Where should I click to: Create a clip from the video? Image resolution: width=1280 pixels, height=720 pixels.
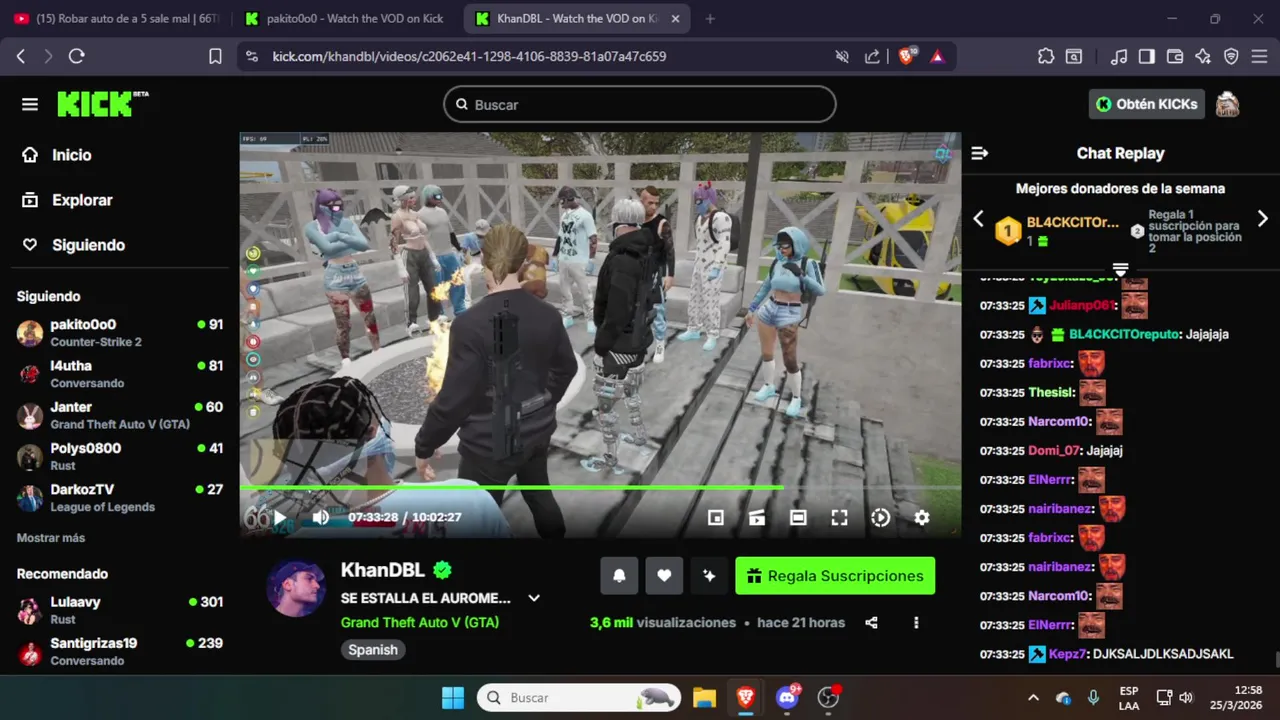click(x=757, y=517)
